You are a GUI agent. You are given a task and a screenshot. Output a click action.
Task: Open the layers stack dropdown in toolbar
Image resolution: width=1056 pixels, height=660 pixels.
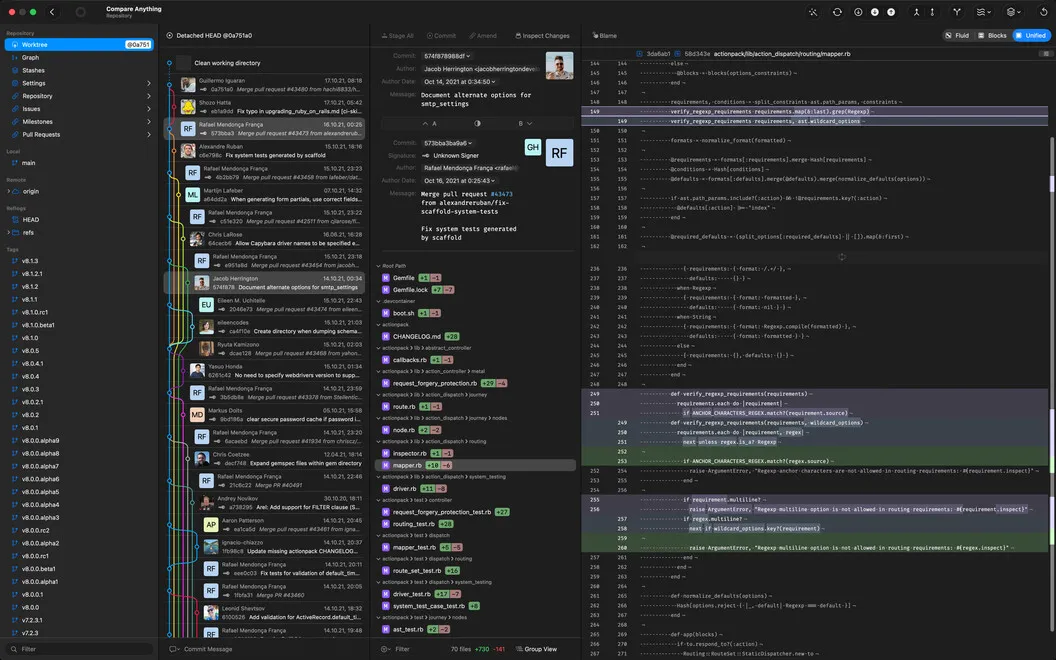click(x=1013, y=12)
